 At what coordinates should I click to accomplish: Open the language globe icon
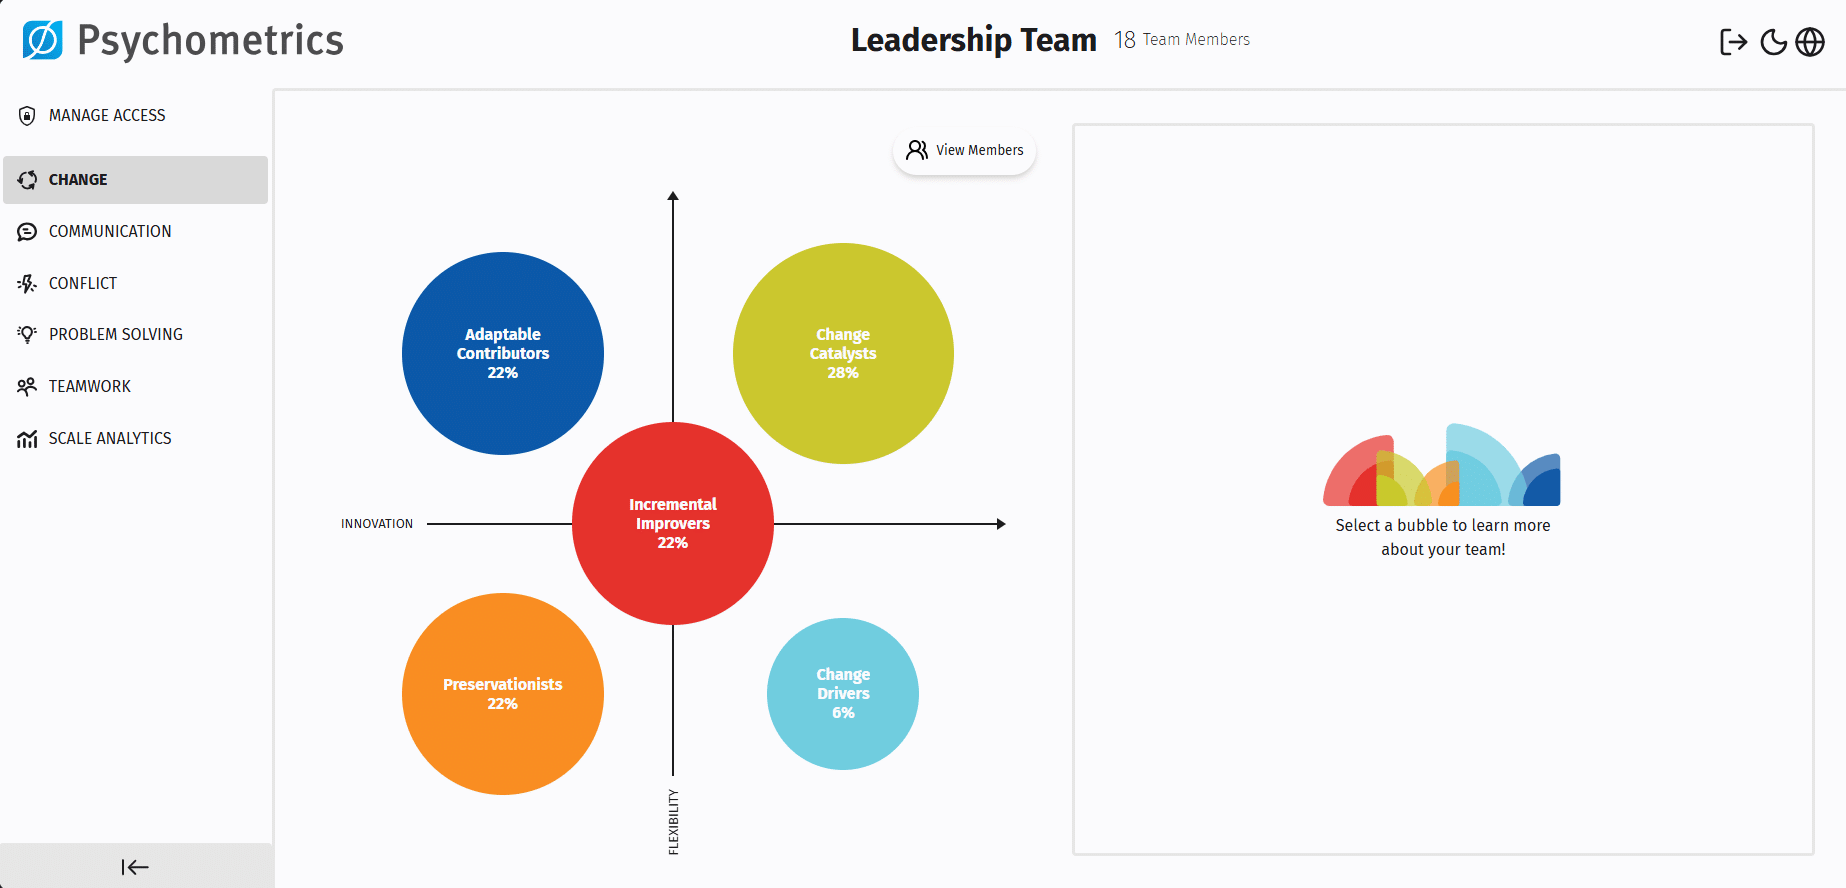tap(1810, 42)
